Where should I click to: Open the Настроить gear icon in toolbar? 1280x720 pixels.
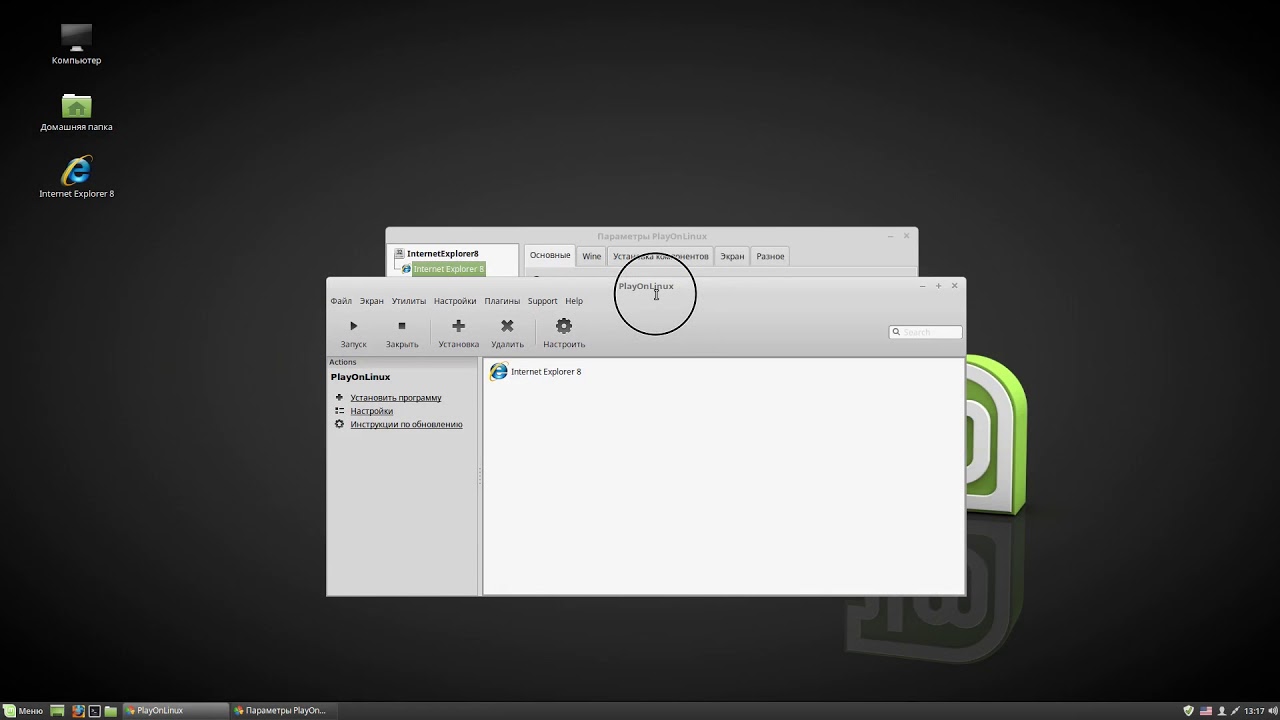click(x=564, y=326)
